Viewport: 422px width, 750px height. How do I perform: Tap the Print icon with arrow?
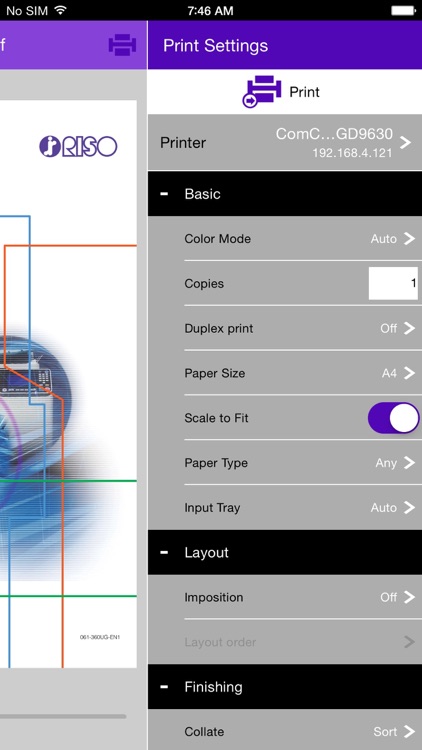261,91
